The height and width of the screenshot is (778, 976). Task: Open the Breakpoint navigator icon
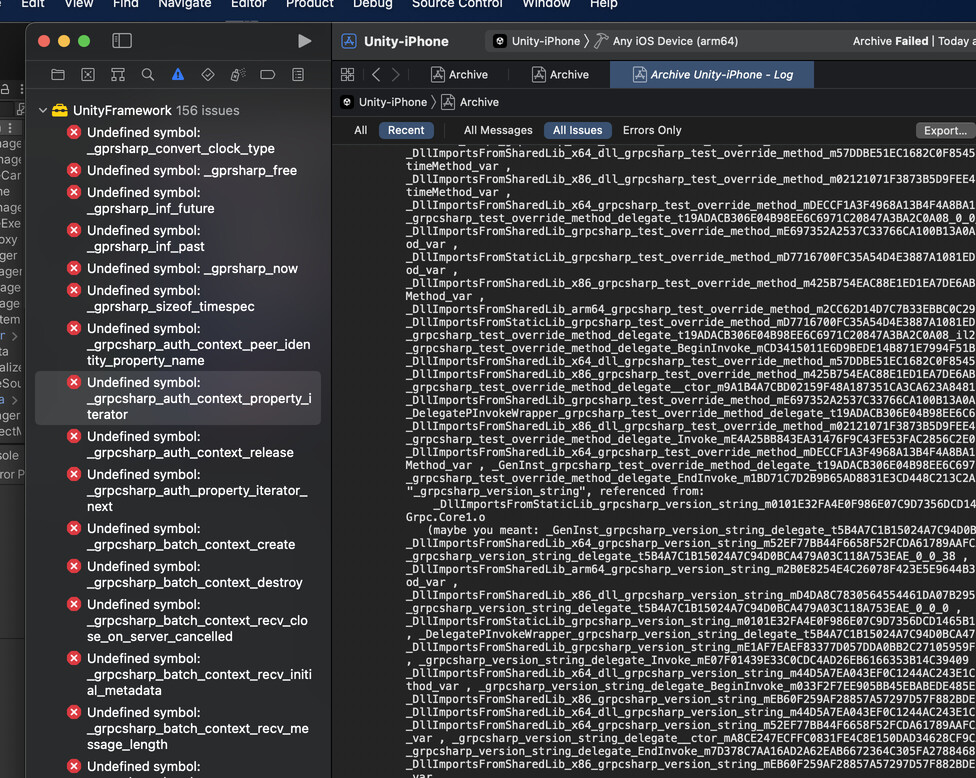(268, 75)
